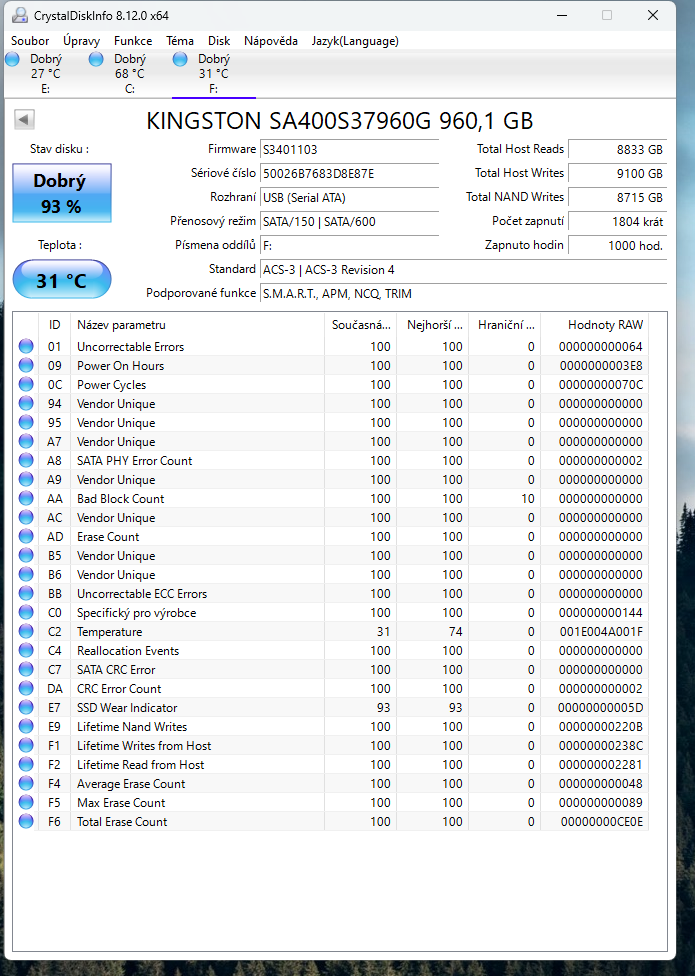Click the Hodnoty RAW column header
This screenshot has width=695, height=976.
[605, 325]
